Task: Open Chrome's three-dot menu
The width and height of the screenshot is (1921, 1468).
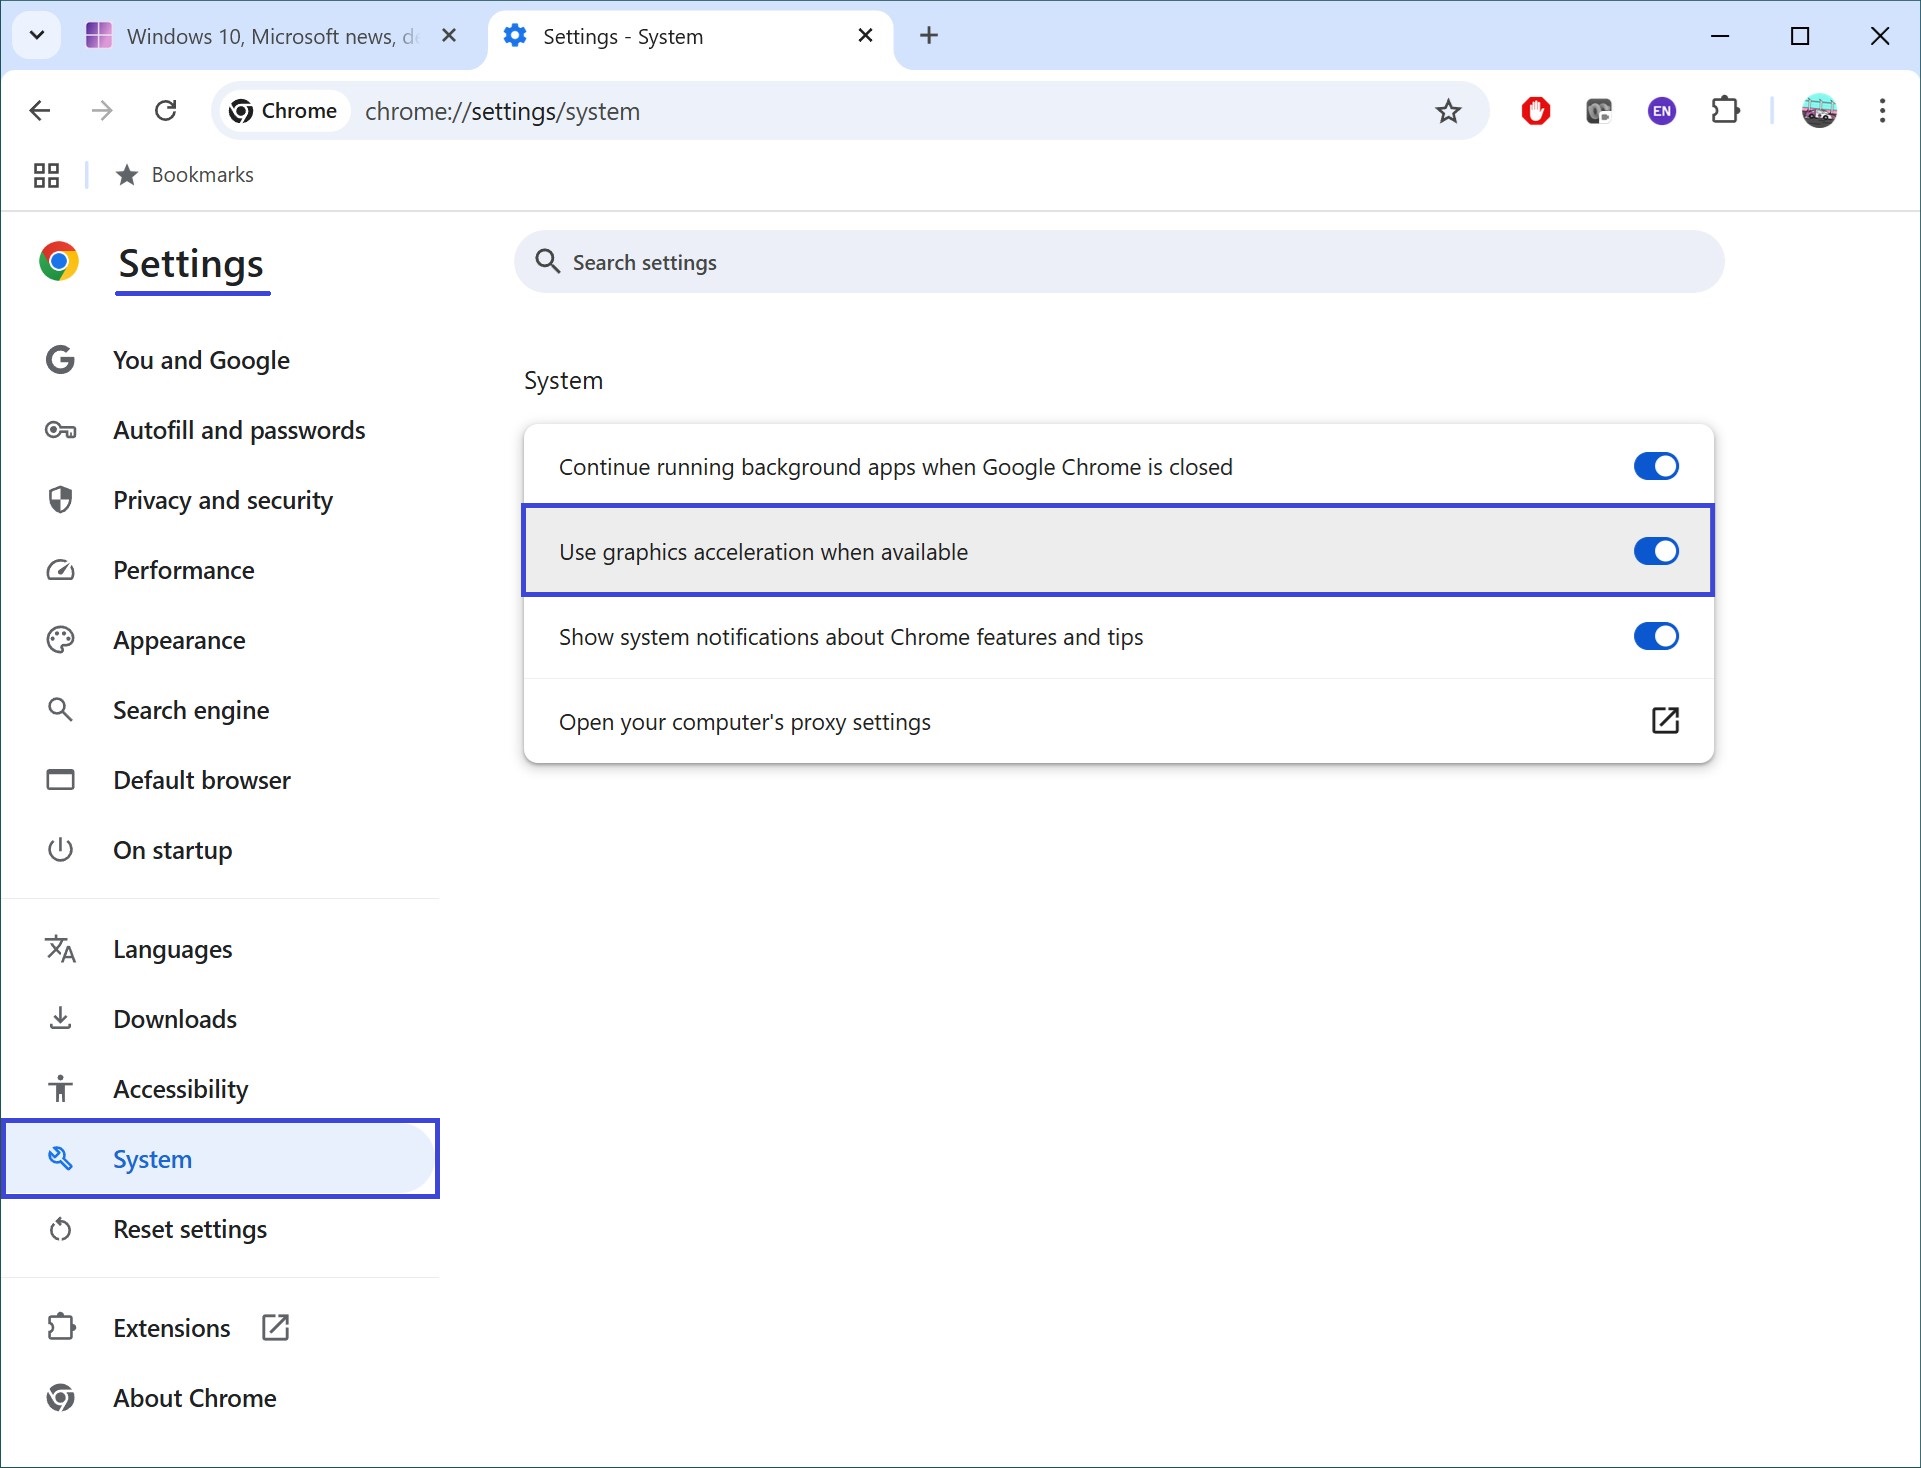Action: [1882, 111]
